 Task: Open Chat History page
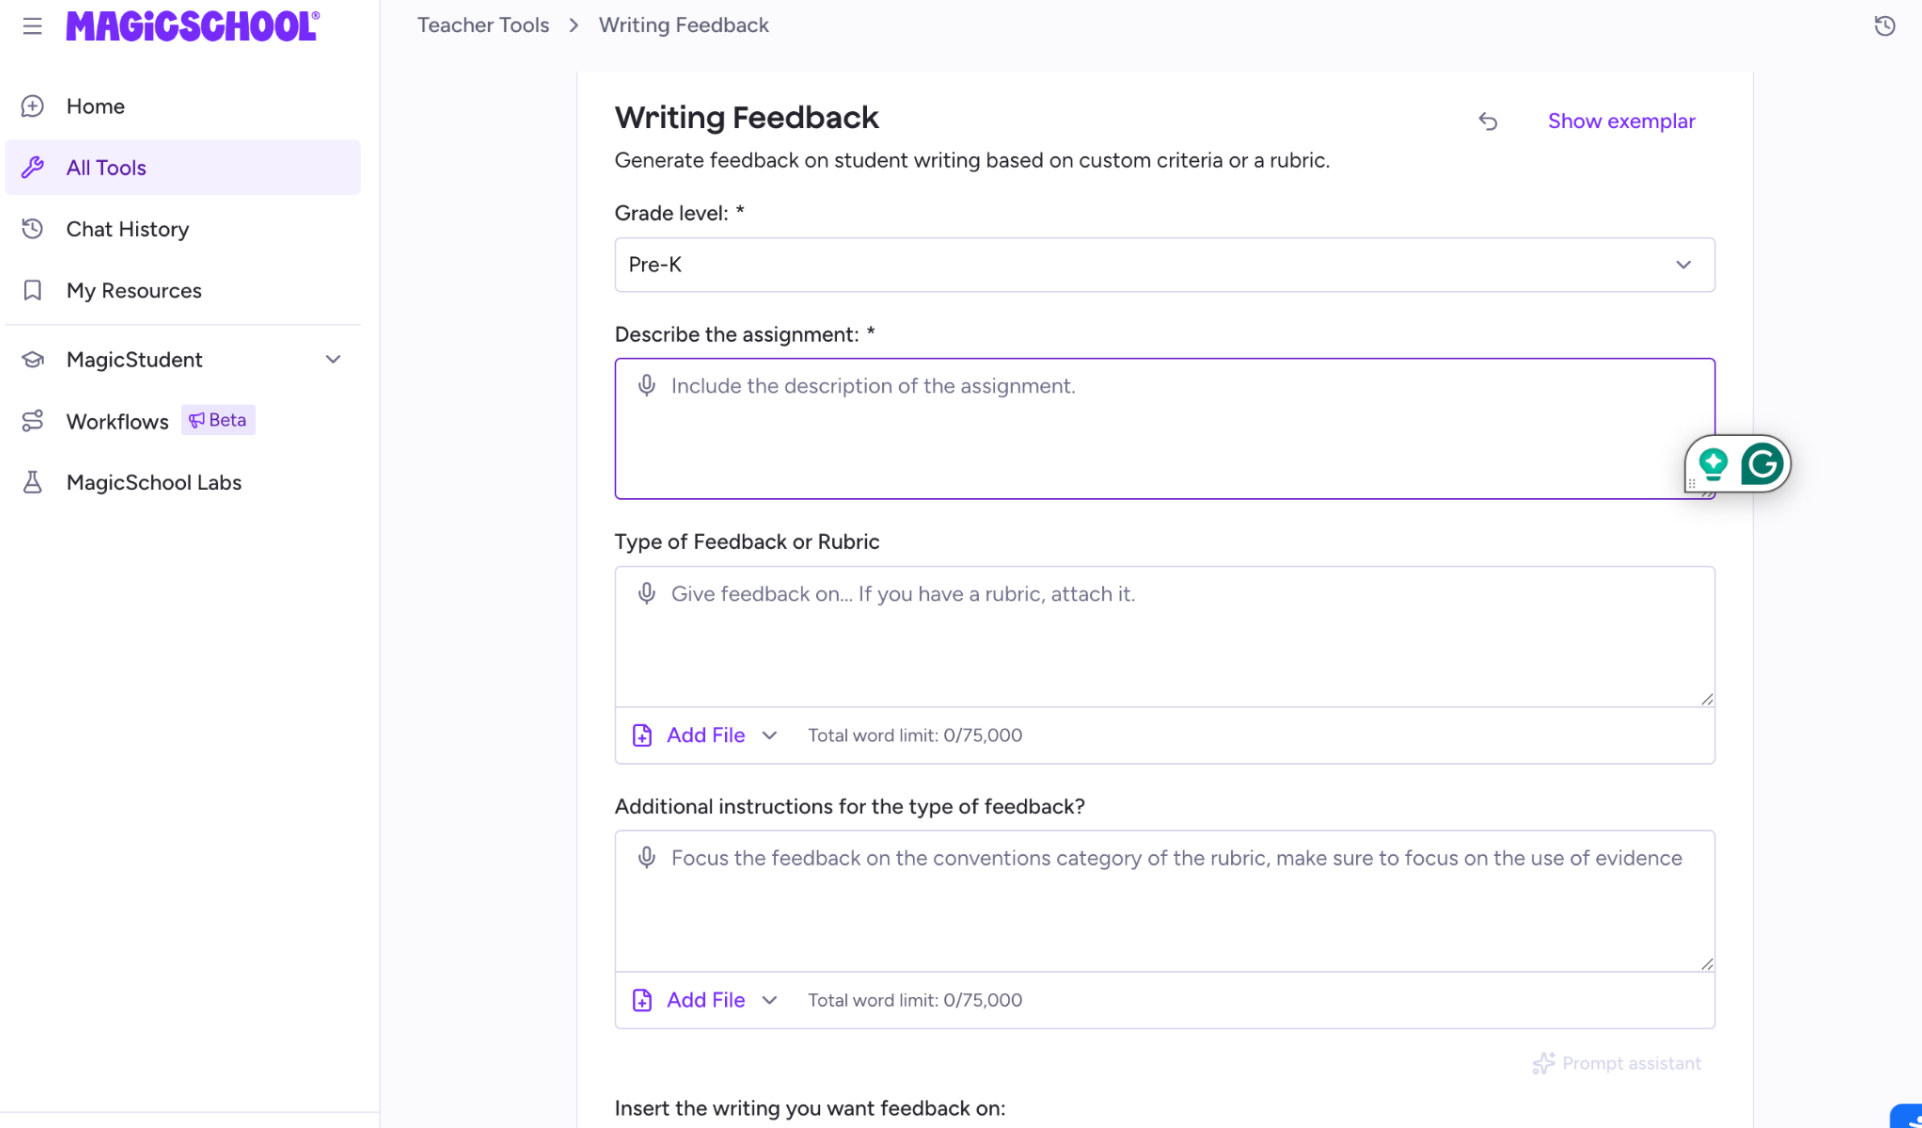pyautogui.click(x=183, y=229)
